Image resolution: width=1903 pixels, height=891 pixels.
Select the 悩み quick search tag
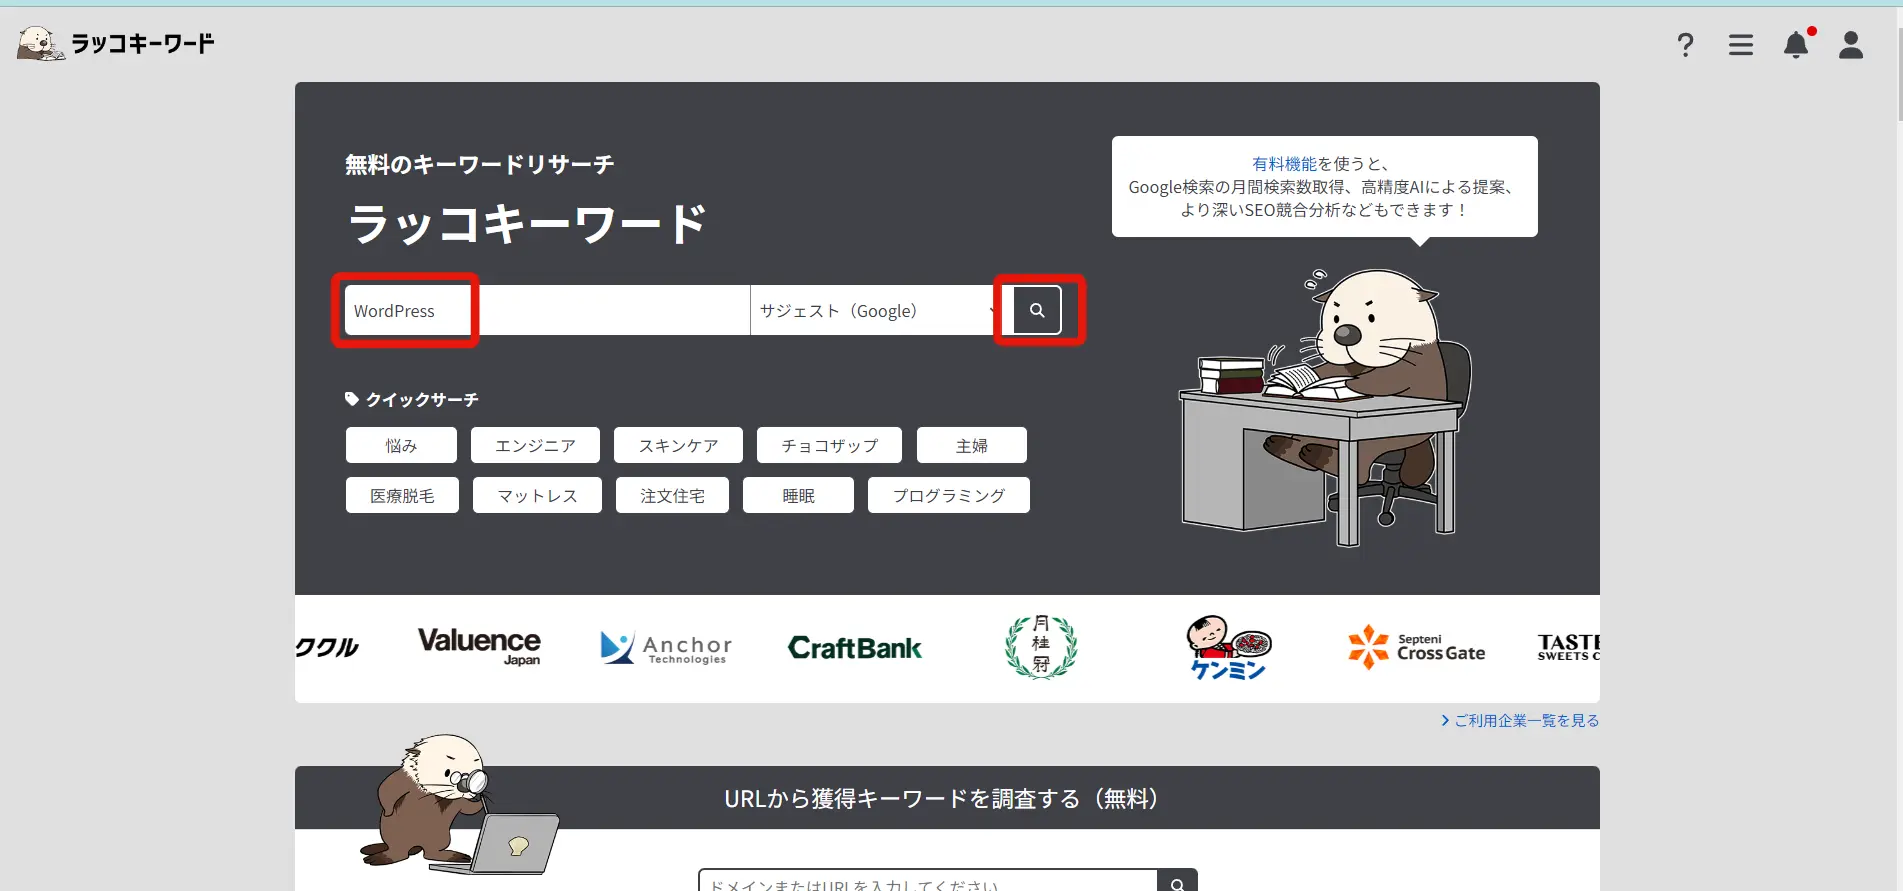[401, 445]
